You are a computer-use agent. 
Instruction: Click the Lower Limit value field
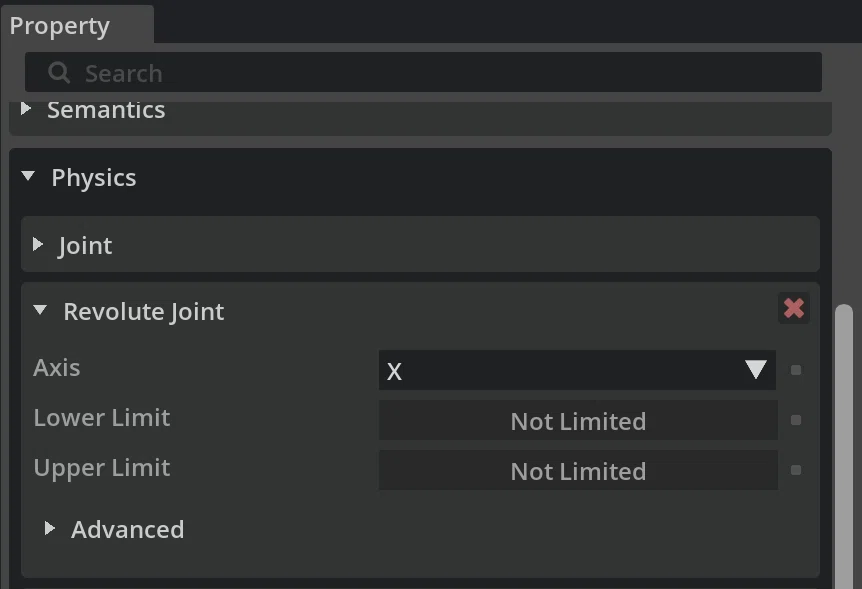coord(578,420)
